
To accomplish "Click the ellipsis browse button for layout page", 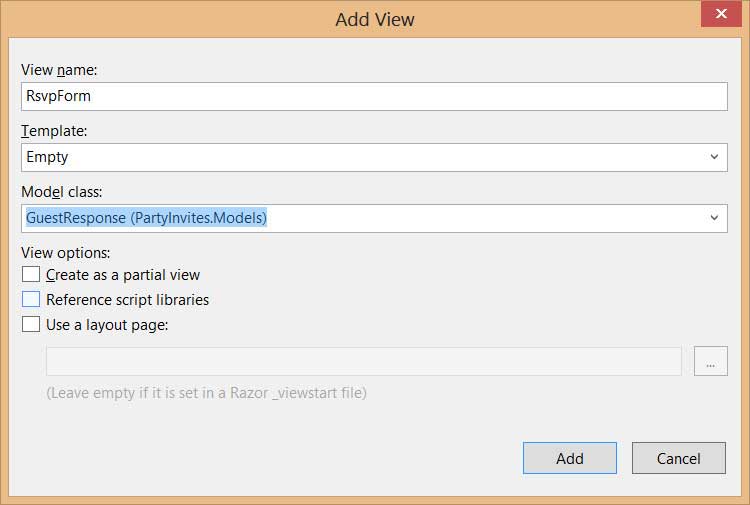I will pos(710,361).
